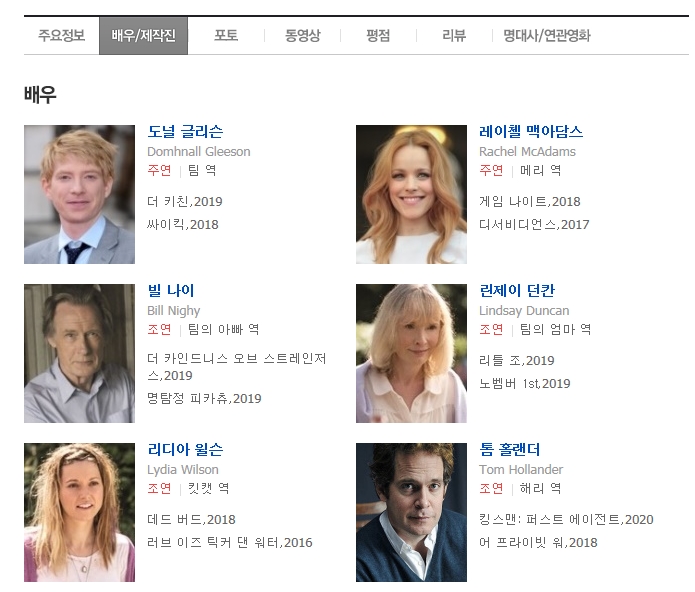The width and height of the screenshot is (695, 592).
Task: Click the 린제이 던칸 actor link
Action: (517, 291)
